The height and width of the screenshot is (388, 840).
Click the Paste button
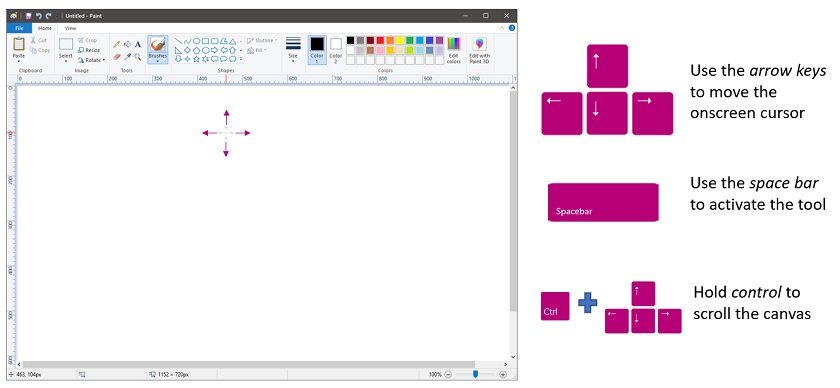[19, 50]
